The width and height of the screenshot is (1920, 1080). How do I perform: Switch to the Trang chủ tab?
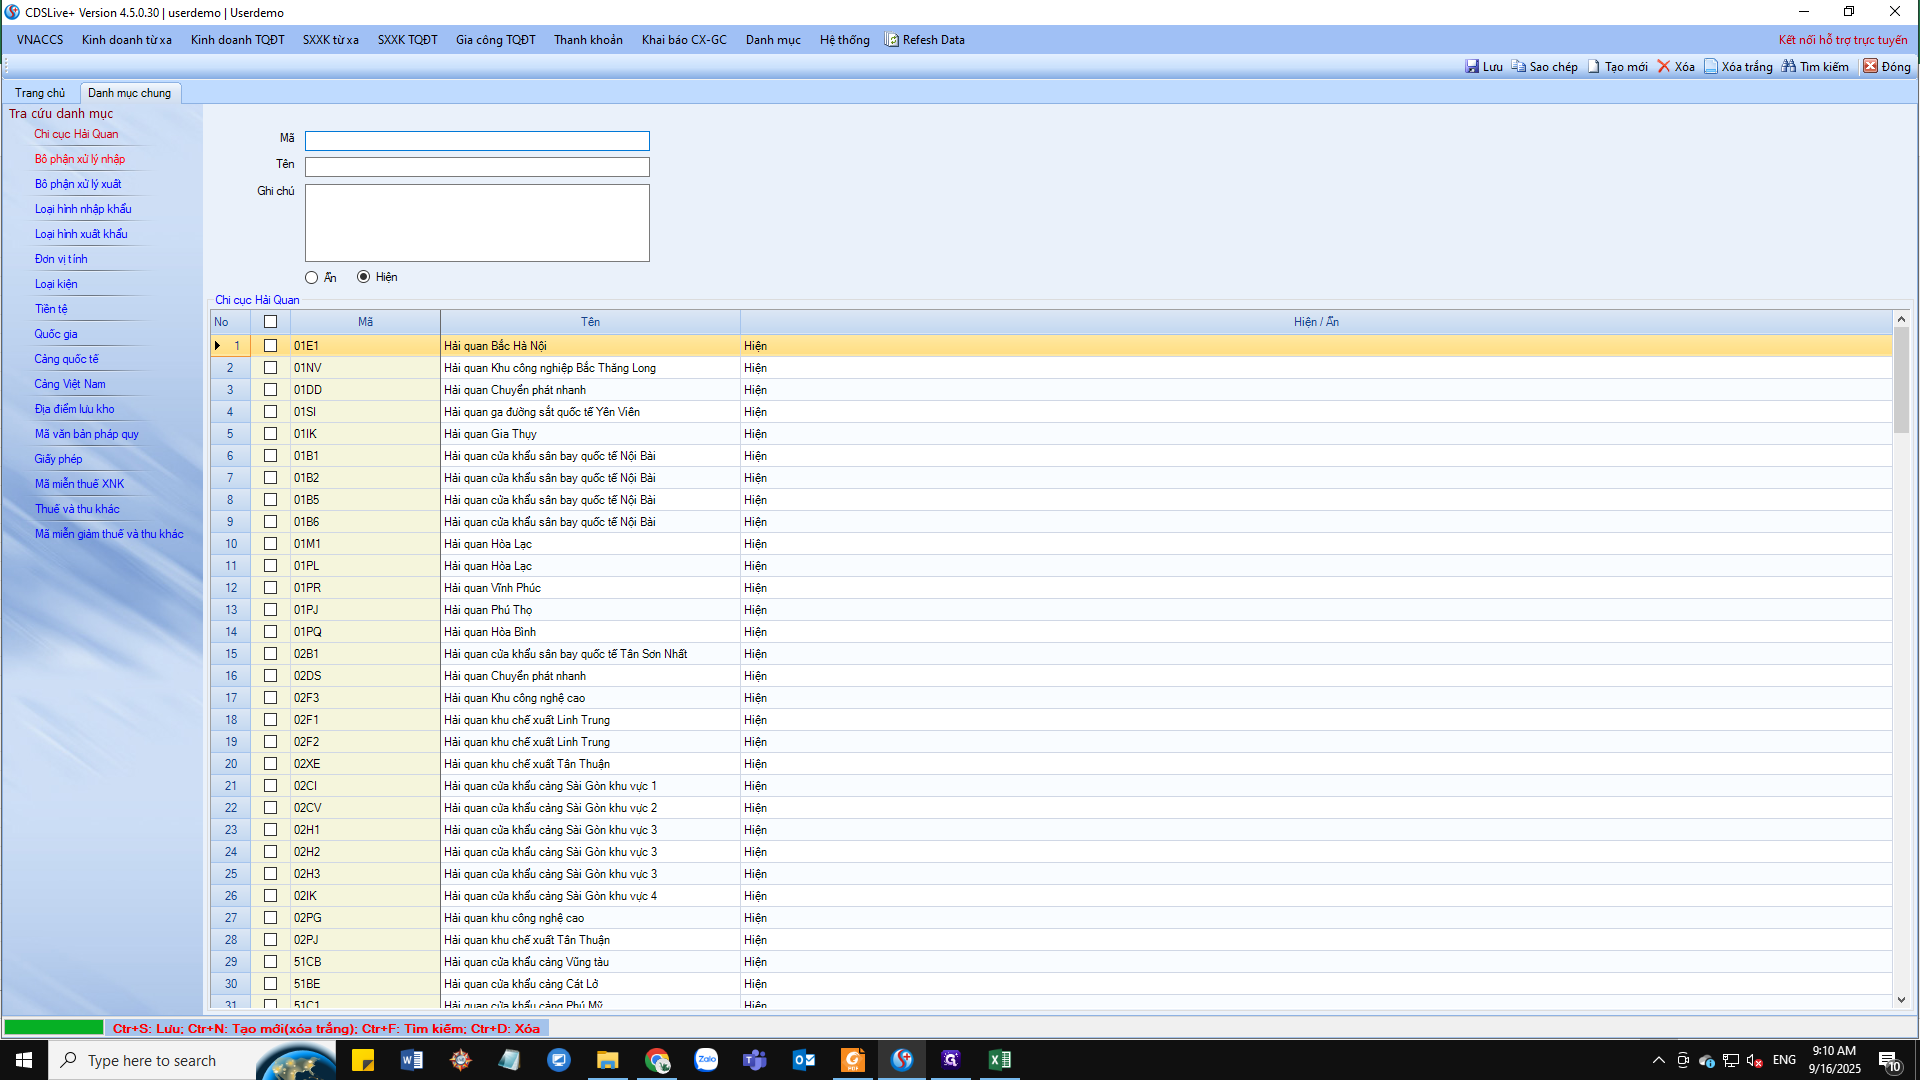click(40, 93)
